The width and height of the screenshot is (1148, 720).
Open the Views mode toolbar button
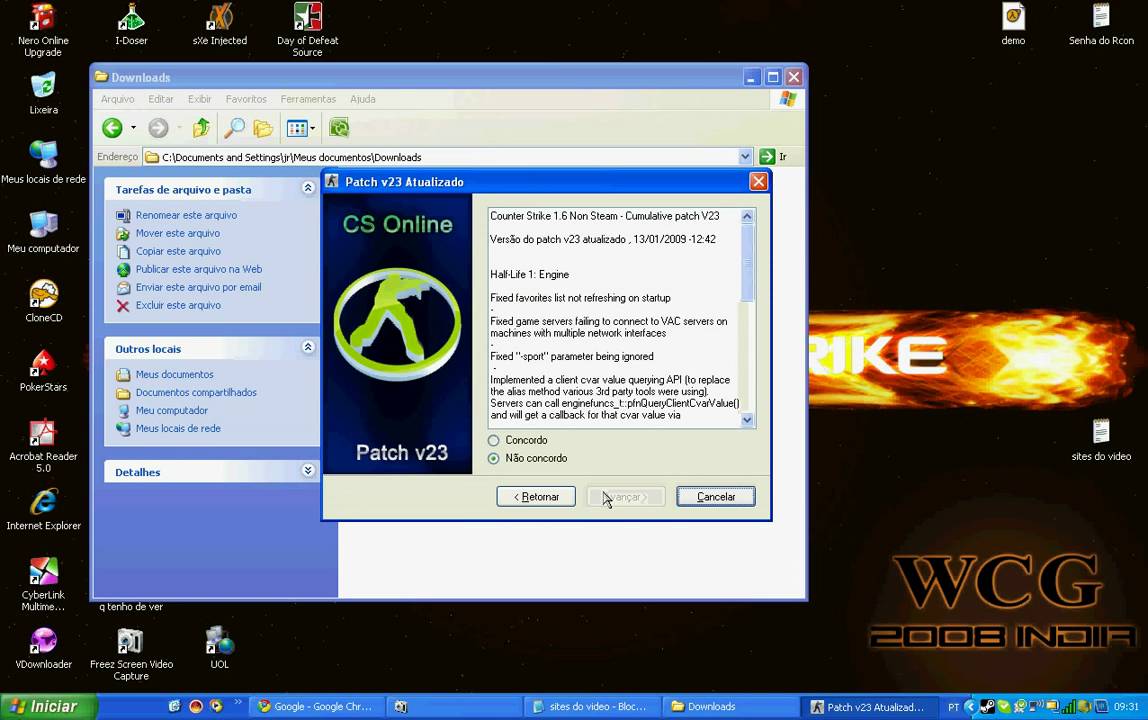(297, 128)
